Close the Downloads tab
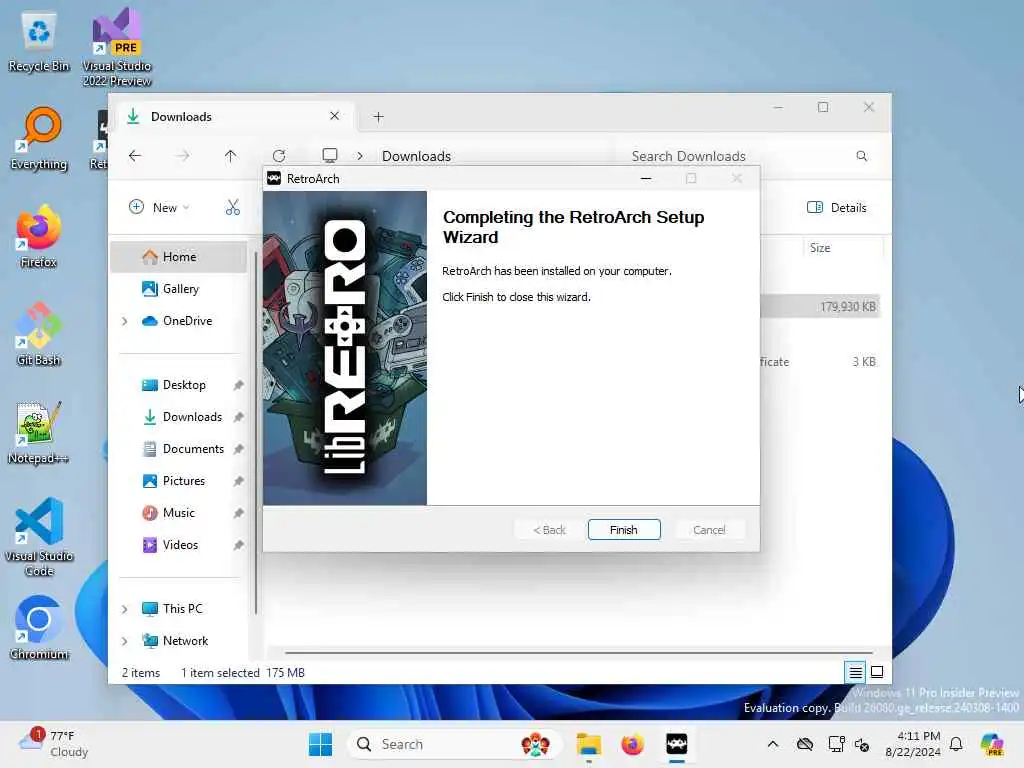Image resolution: width=1024 pixels, height=768 pixels. (x=334, y=116)
